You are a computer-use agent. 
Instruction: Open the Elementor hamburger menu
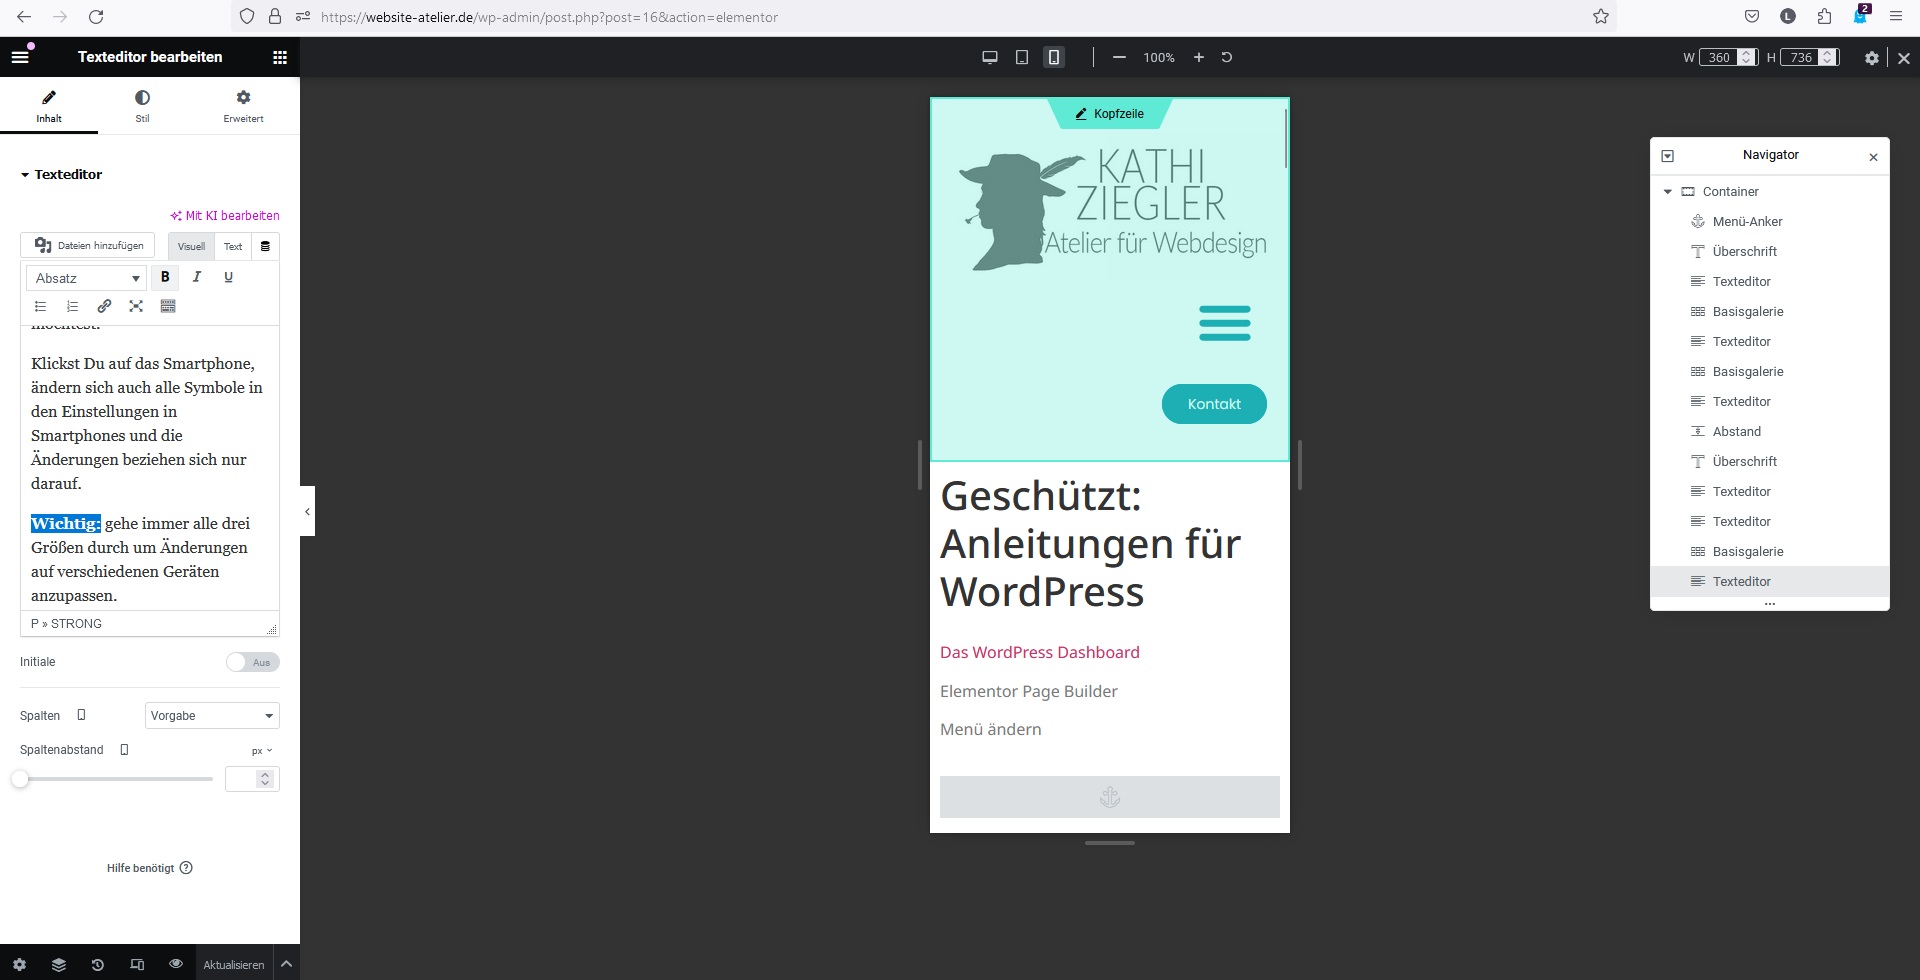pyautogui.click(x=20, y=57)
